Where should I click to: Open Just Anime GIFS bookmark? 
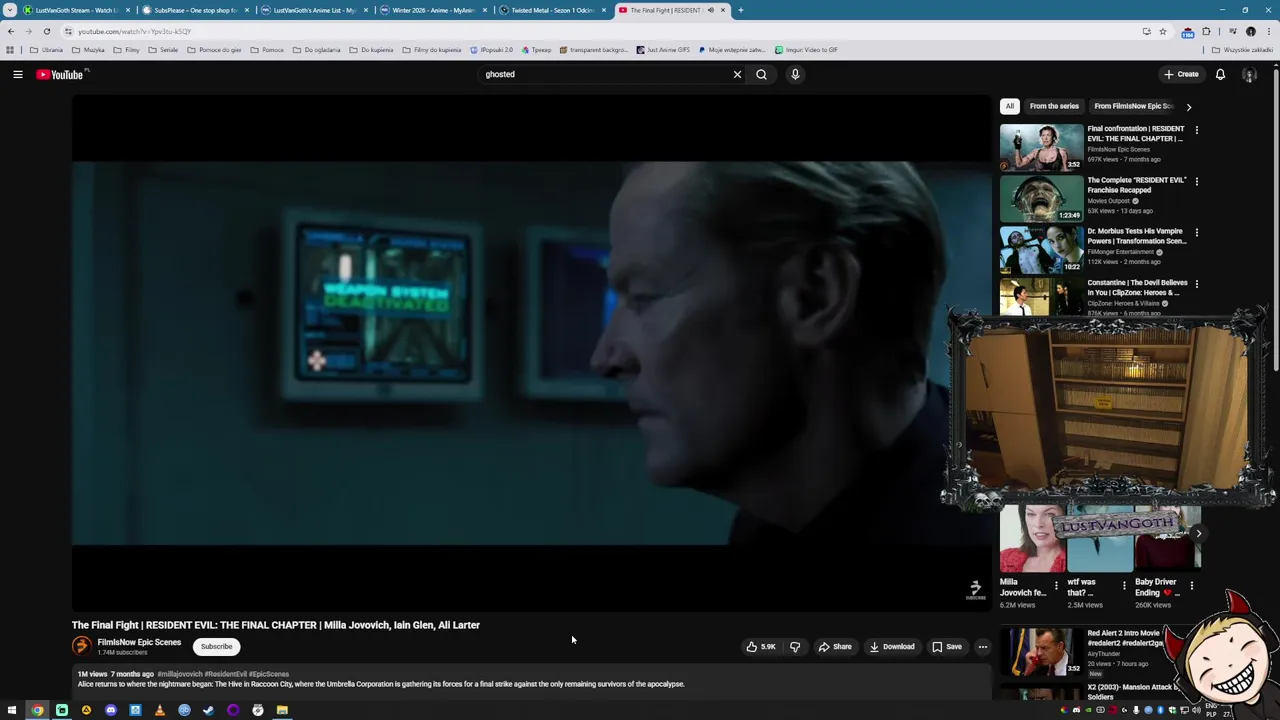(x=663, y=49)
